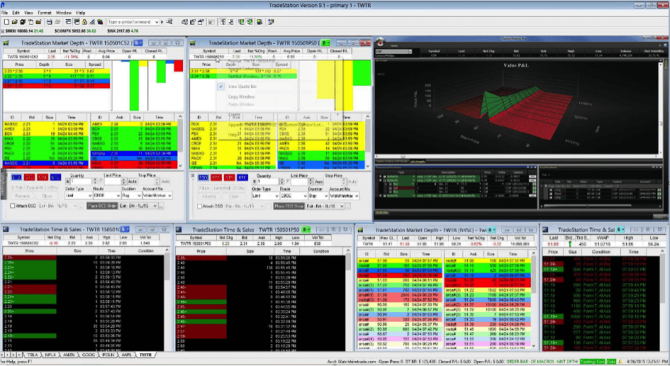Open the Format menu
The height and width of the screenshot is (366, 670).
click(44, 13)
